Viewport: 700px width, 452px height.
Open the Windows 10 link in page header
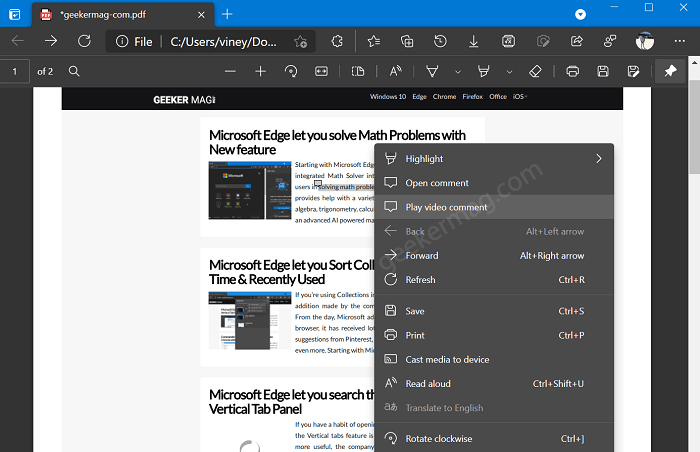tap(388, 96)
